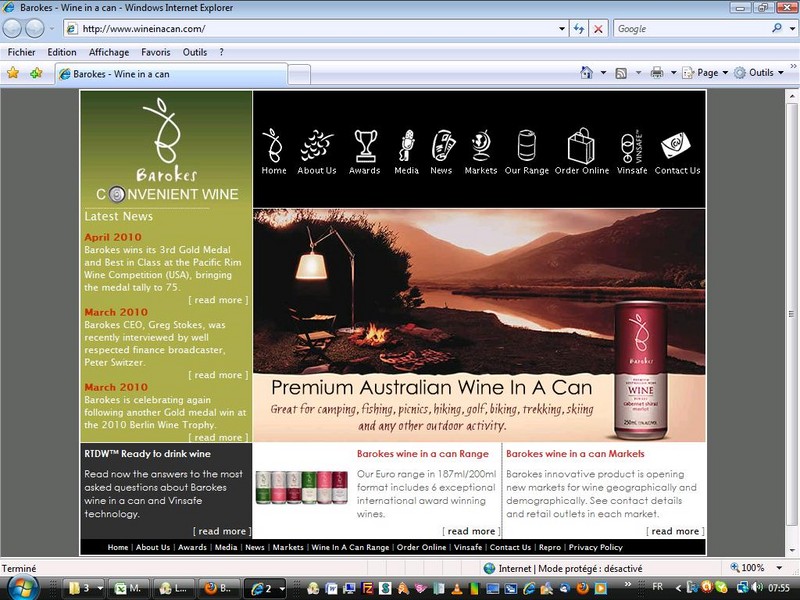Stop page loading with red X icon
Screen dimensions: 800x600
pos(598,29)
